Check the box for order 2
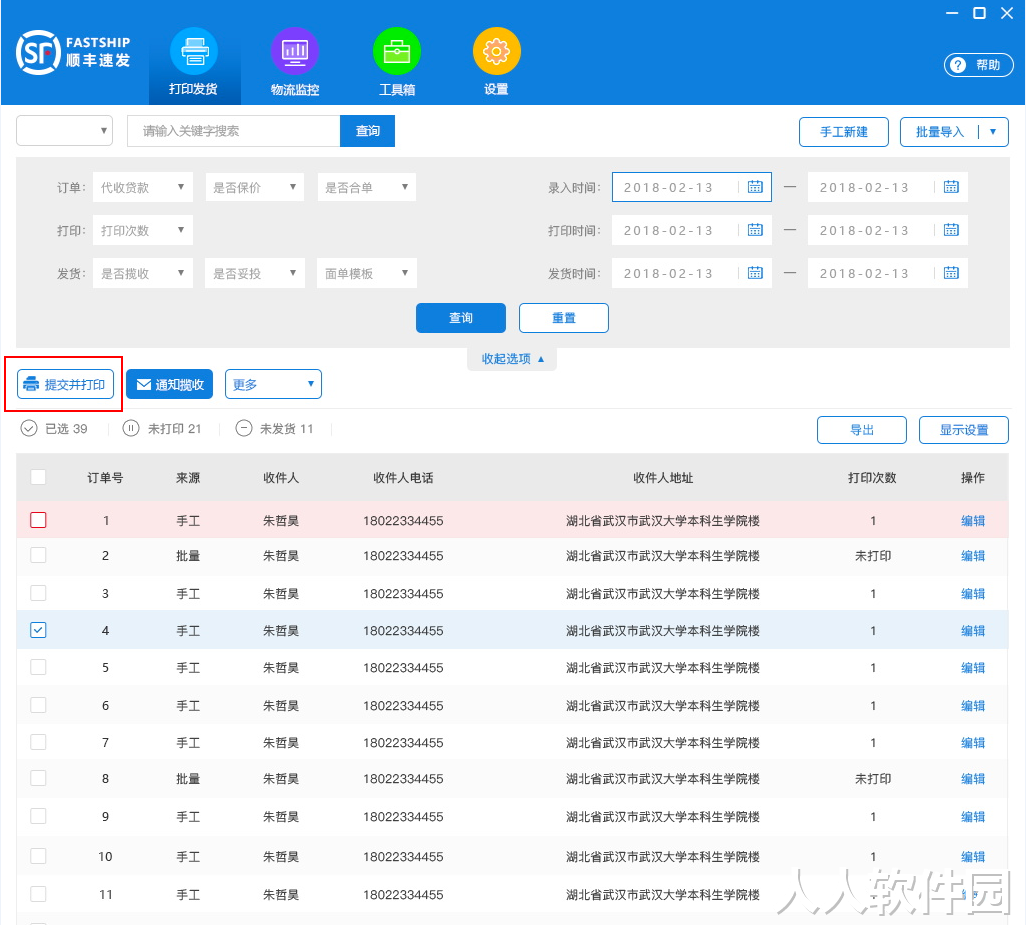Screen dimensions: 1026x925 tap(39, 555)
